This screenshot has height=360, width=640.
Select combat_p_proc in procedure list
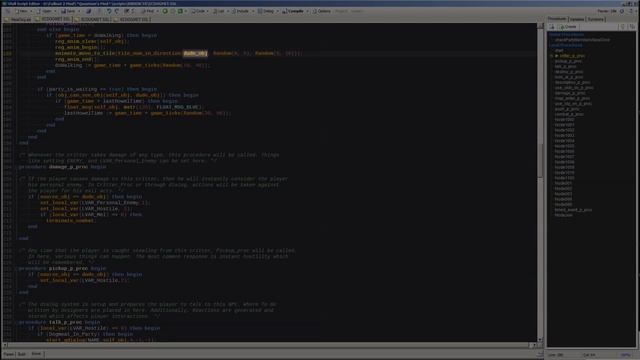569,114
